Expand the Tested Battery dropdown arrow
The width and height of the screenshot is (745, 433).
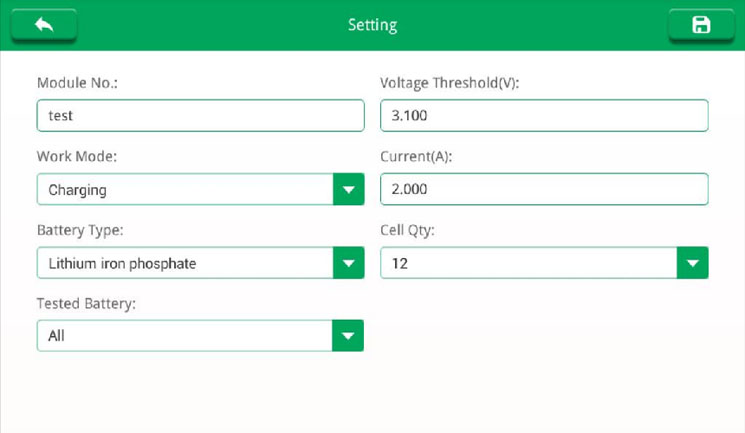348,336
